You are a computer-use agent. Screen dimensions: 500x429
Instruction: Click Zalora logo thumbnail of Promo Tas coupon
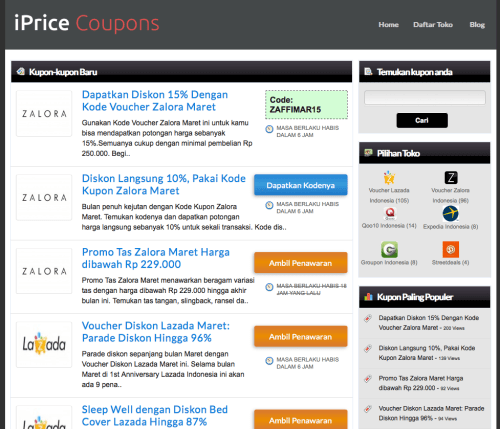tap(44, 271)
